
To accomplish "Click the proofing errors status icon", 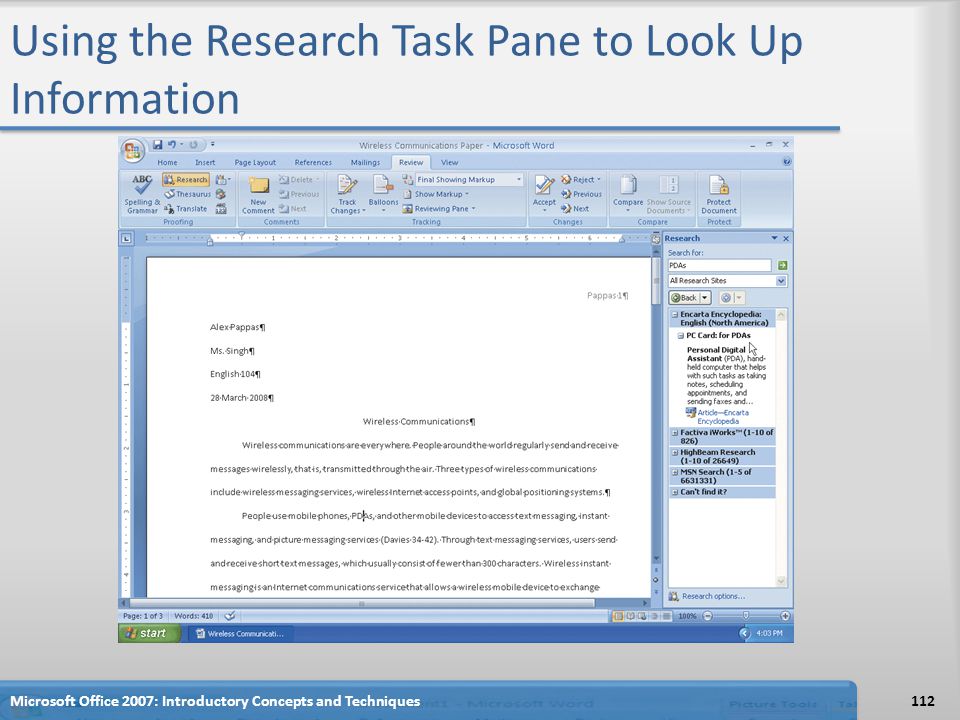I will 230,616.
